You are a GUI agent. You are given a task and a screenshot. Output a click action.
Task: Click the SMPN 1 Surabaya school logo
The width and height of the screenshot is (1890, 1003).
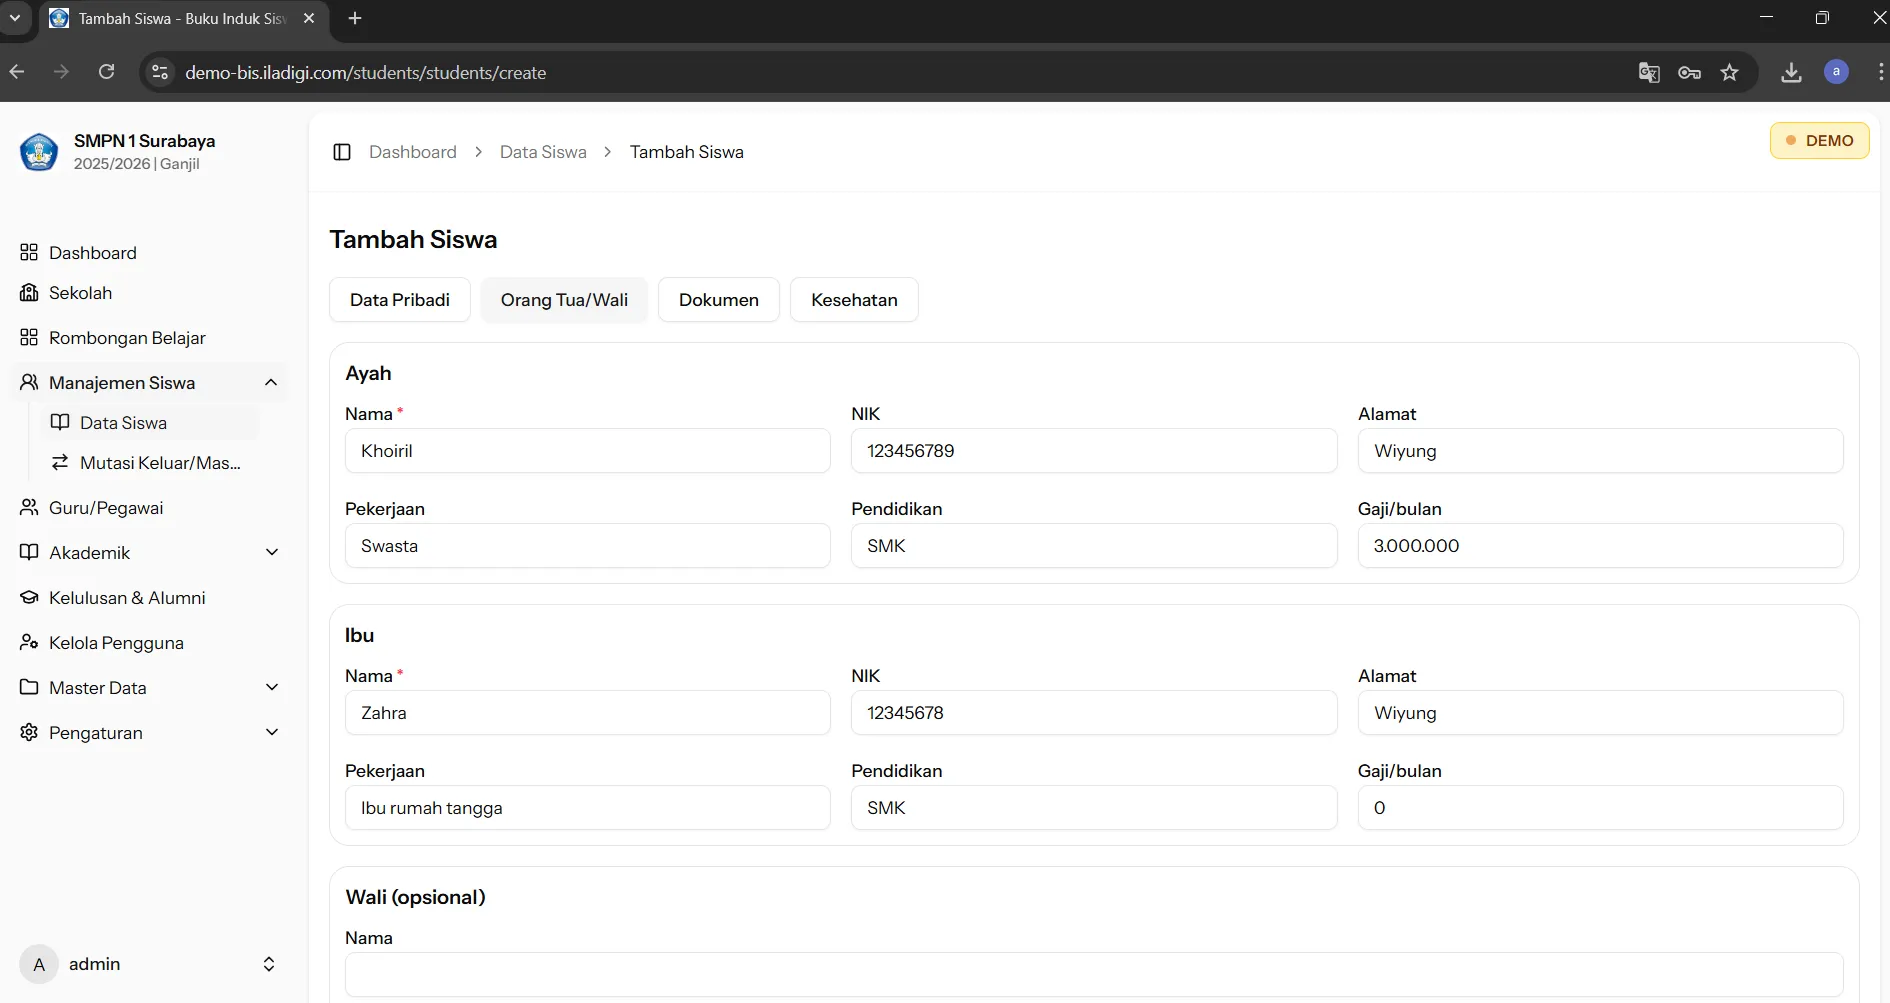39,152
